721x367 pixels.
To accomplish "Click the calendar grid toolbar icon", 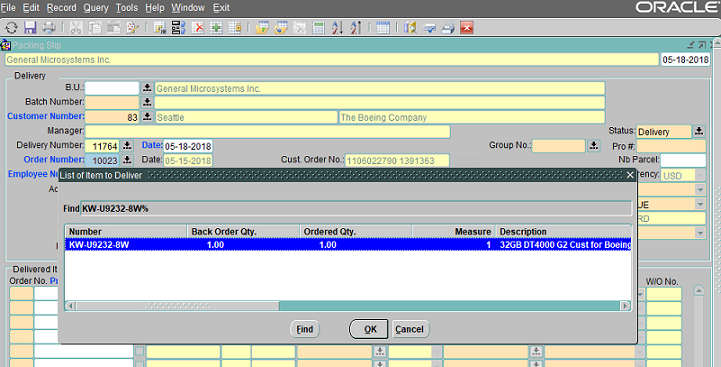I will click(383, 28).
